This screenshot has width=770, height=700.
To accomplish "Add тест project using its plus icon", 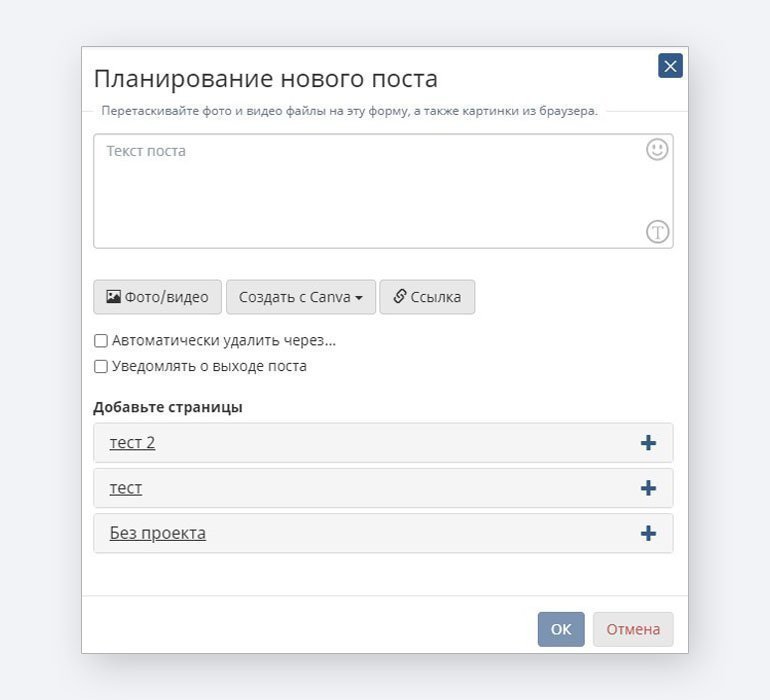I will pyautogui.click(x=648, y=488).
